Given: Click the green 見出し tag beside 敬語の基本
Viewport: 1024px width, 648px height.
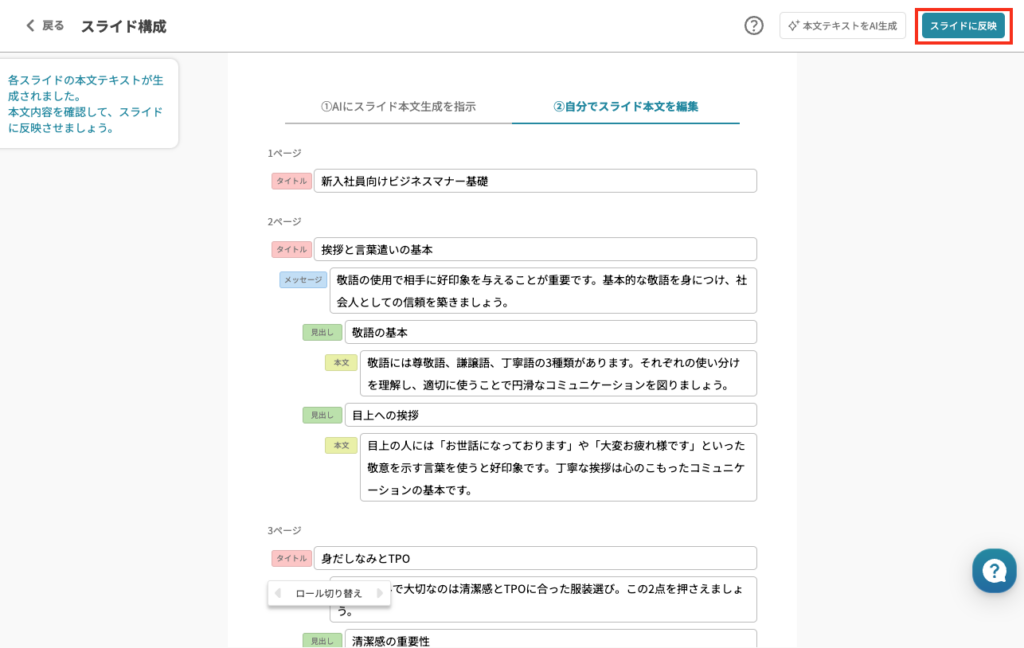Looking at the screenshot, I should point(322,332).
